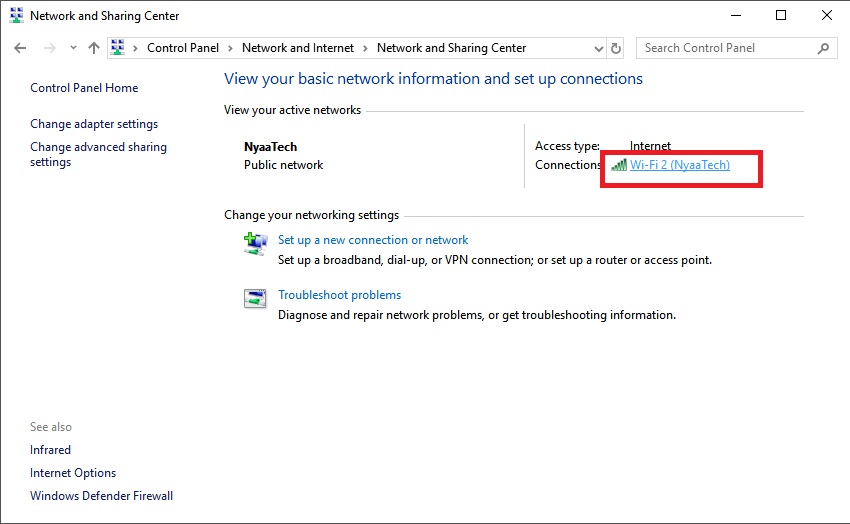Open the Recent locations dropdown arrow
The height and width of the screenshot is (524, 850).
pyautogui.click(x=73, y=48)
